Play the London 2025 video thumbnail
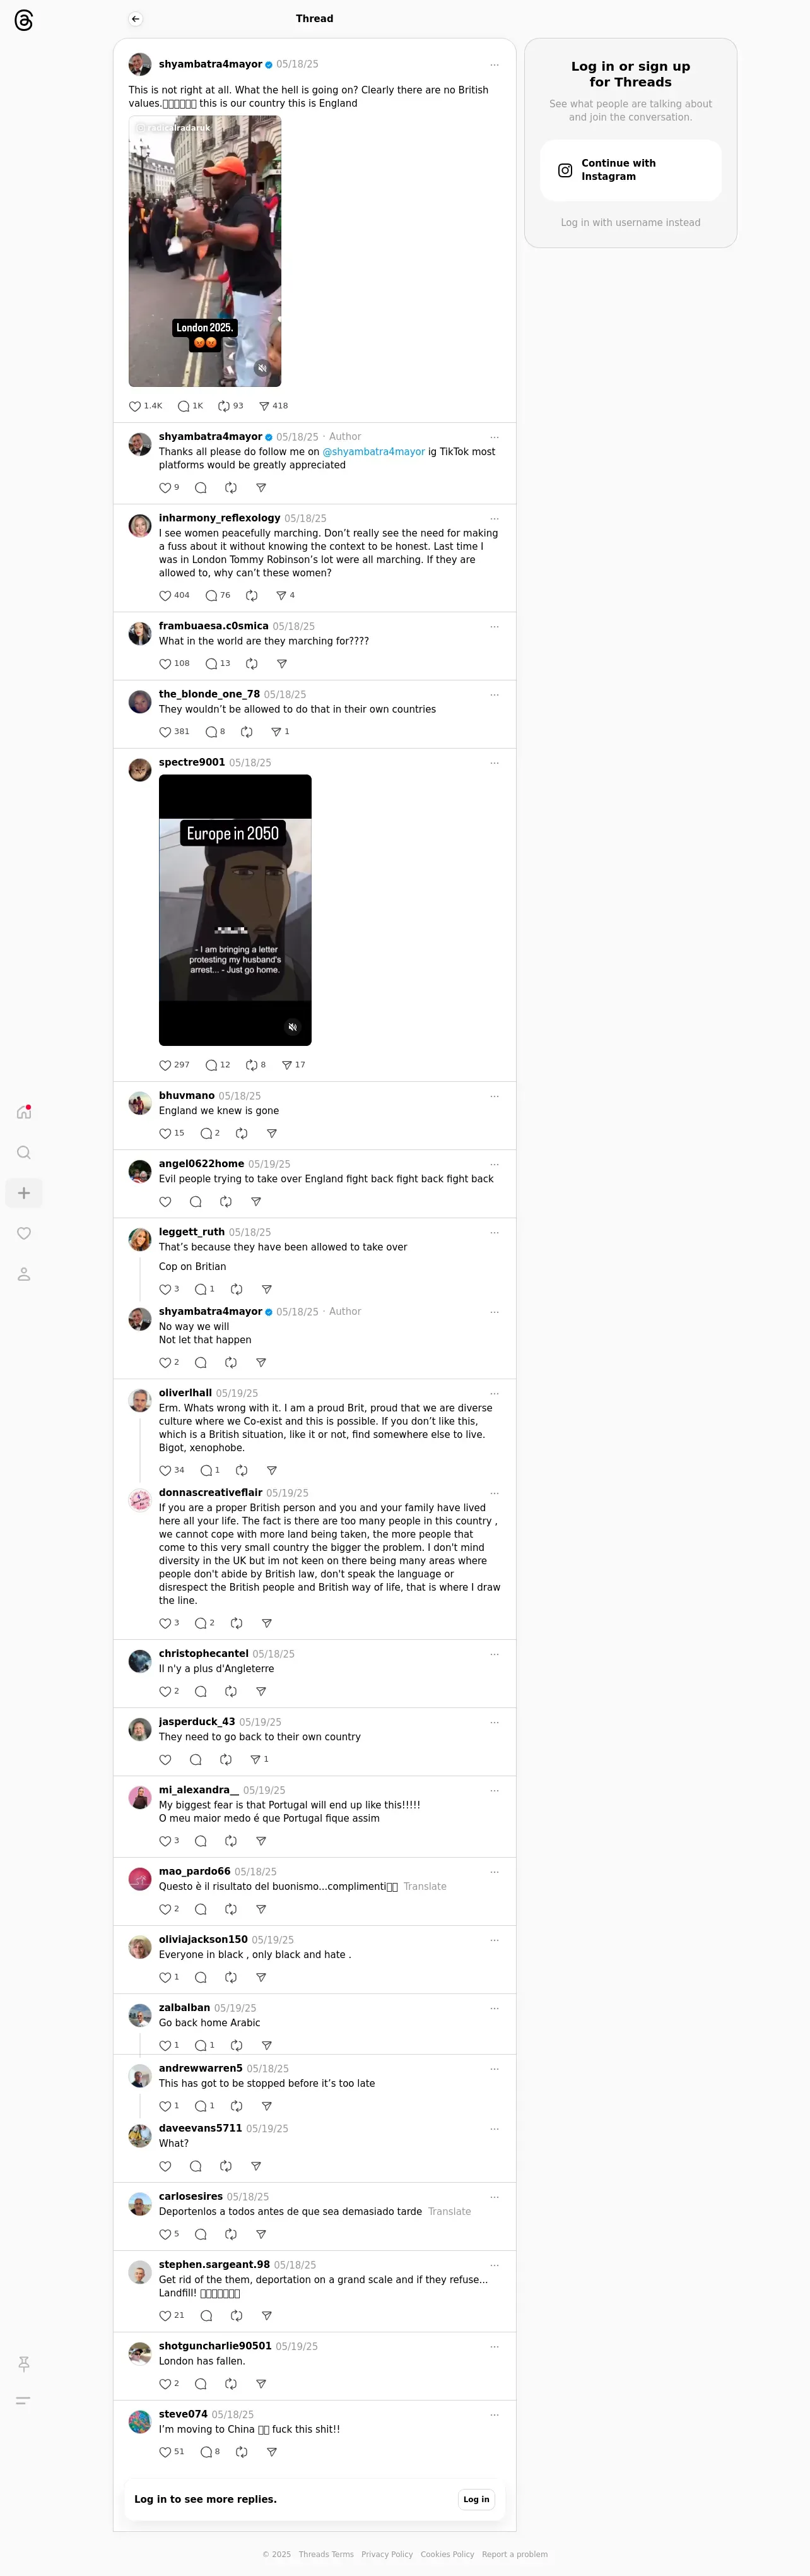 coord(205,251)
